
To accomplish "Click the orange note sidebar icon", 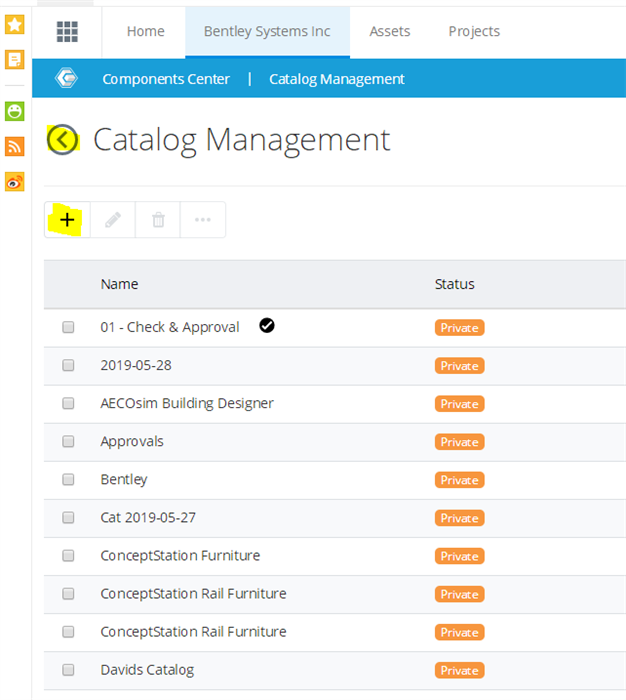I will tap(15, 60).
